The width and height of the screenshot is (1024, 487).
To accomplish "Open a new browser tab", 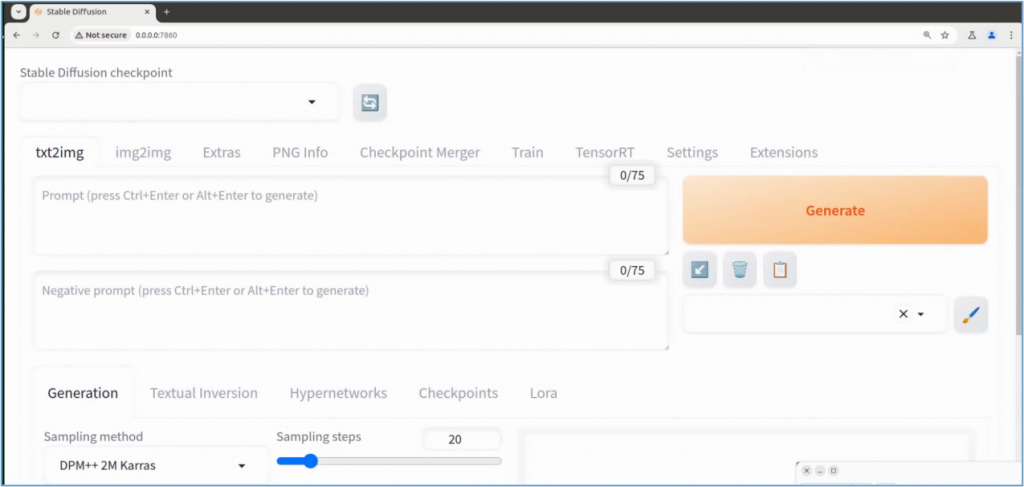I will click(x=167, y=12).
